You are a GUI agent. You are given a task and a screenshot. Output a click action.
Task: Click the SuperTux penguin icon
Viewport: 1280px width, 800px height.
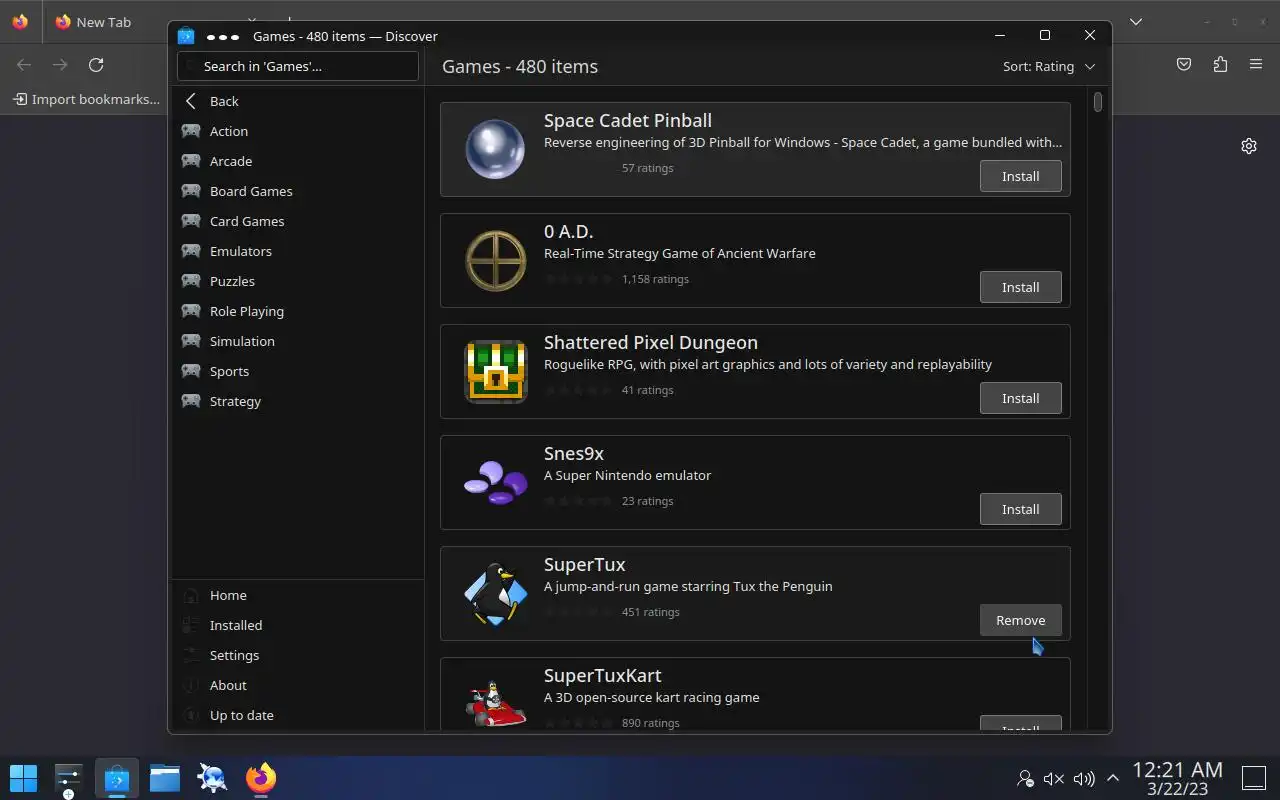point(495,593)
